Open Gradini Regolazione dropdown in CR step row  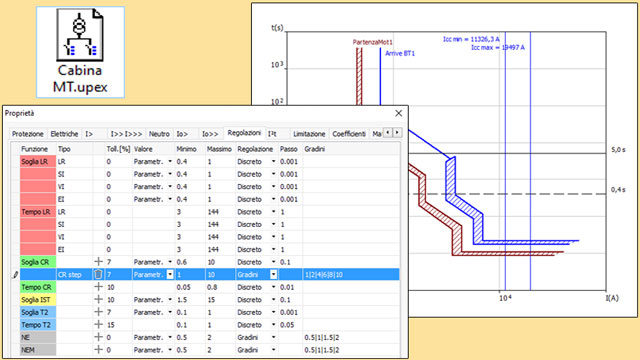273,275
